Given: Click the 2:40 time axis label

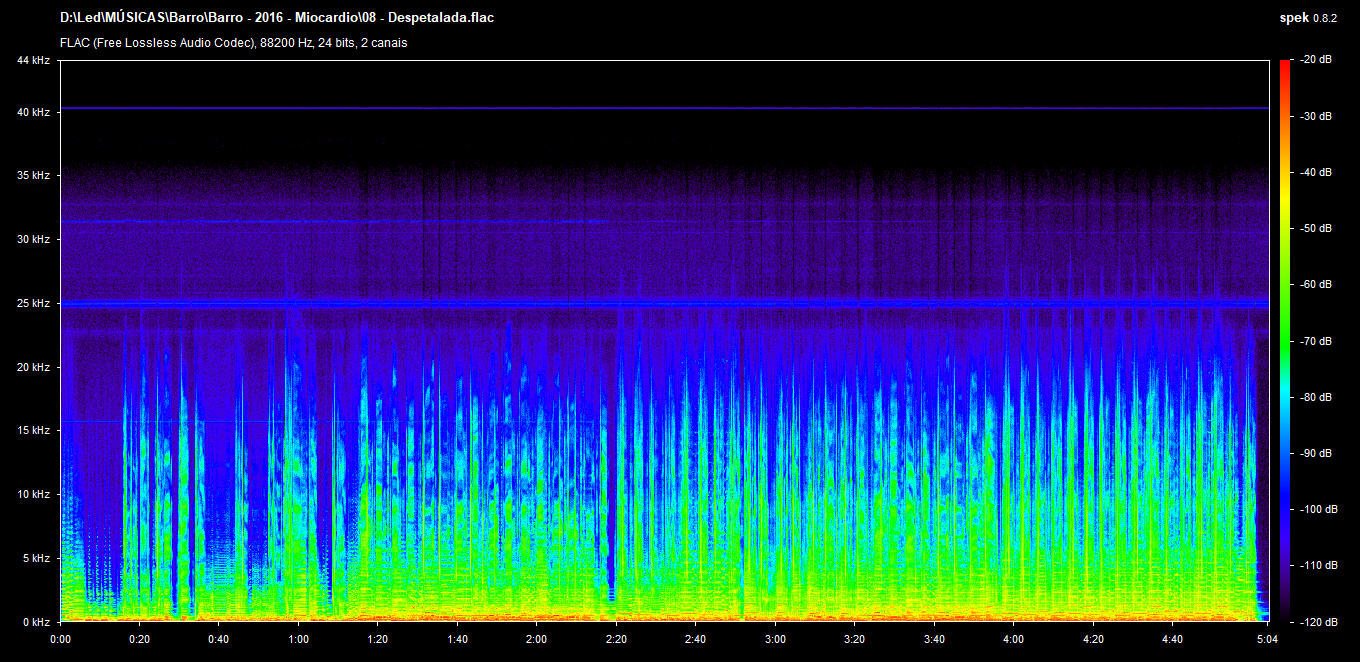Looking at the screenshot, I should coord(696,638).
